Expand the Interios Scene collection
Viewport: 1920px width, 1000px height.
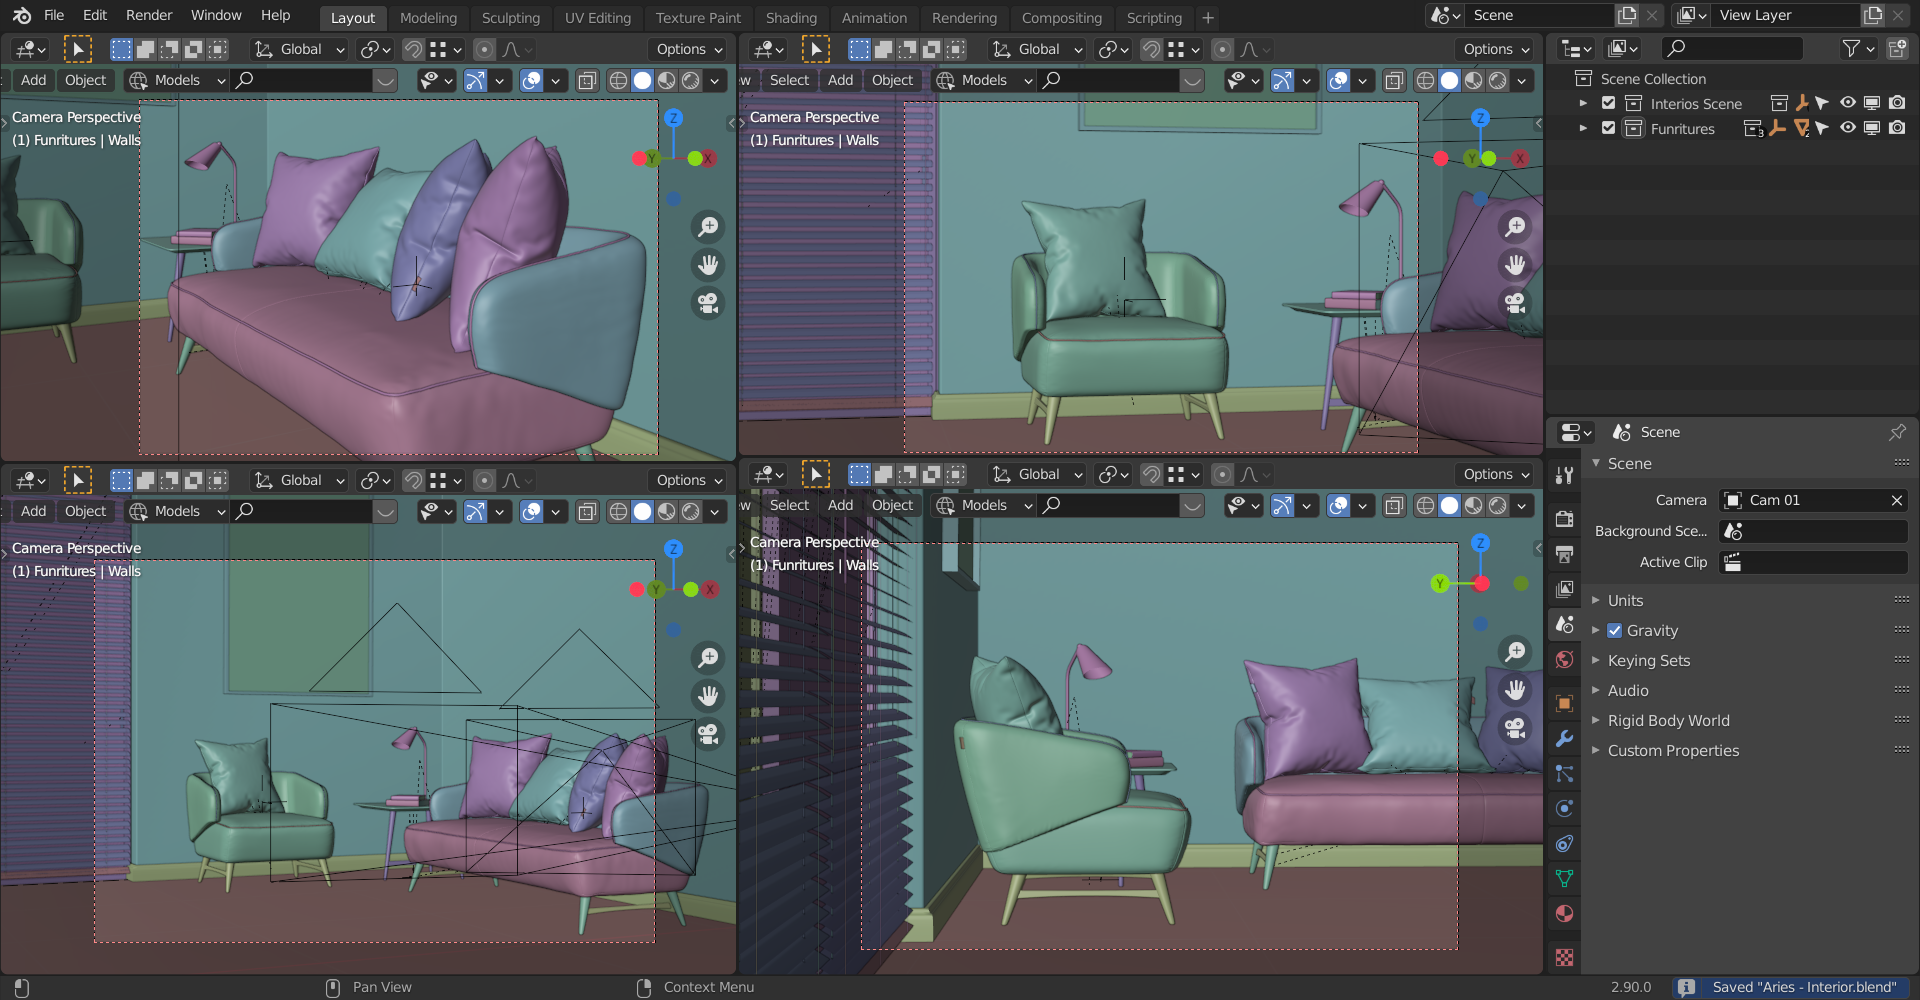tap(1583, 103)
